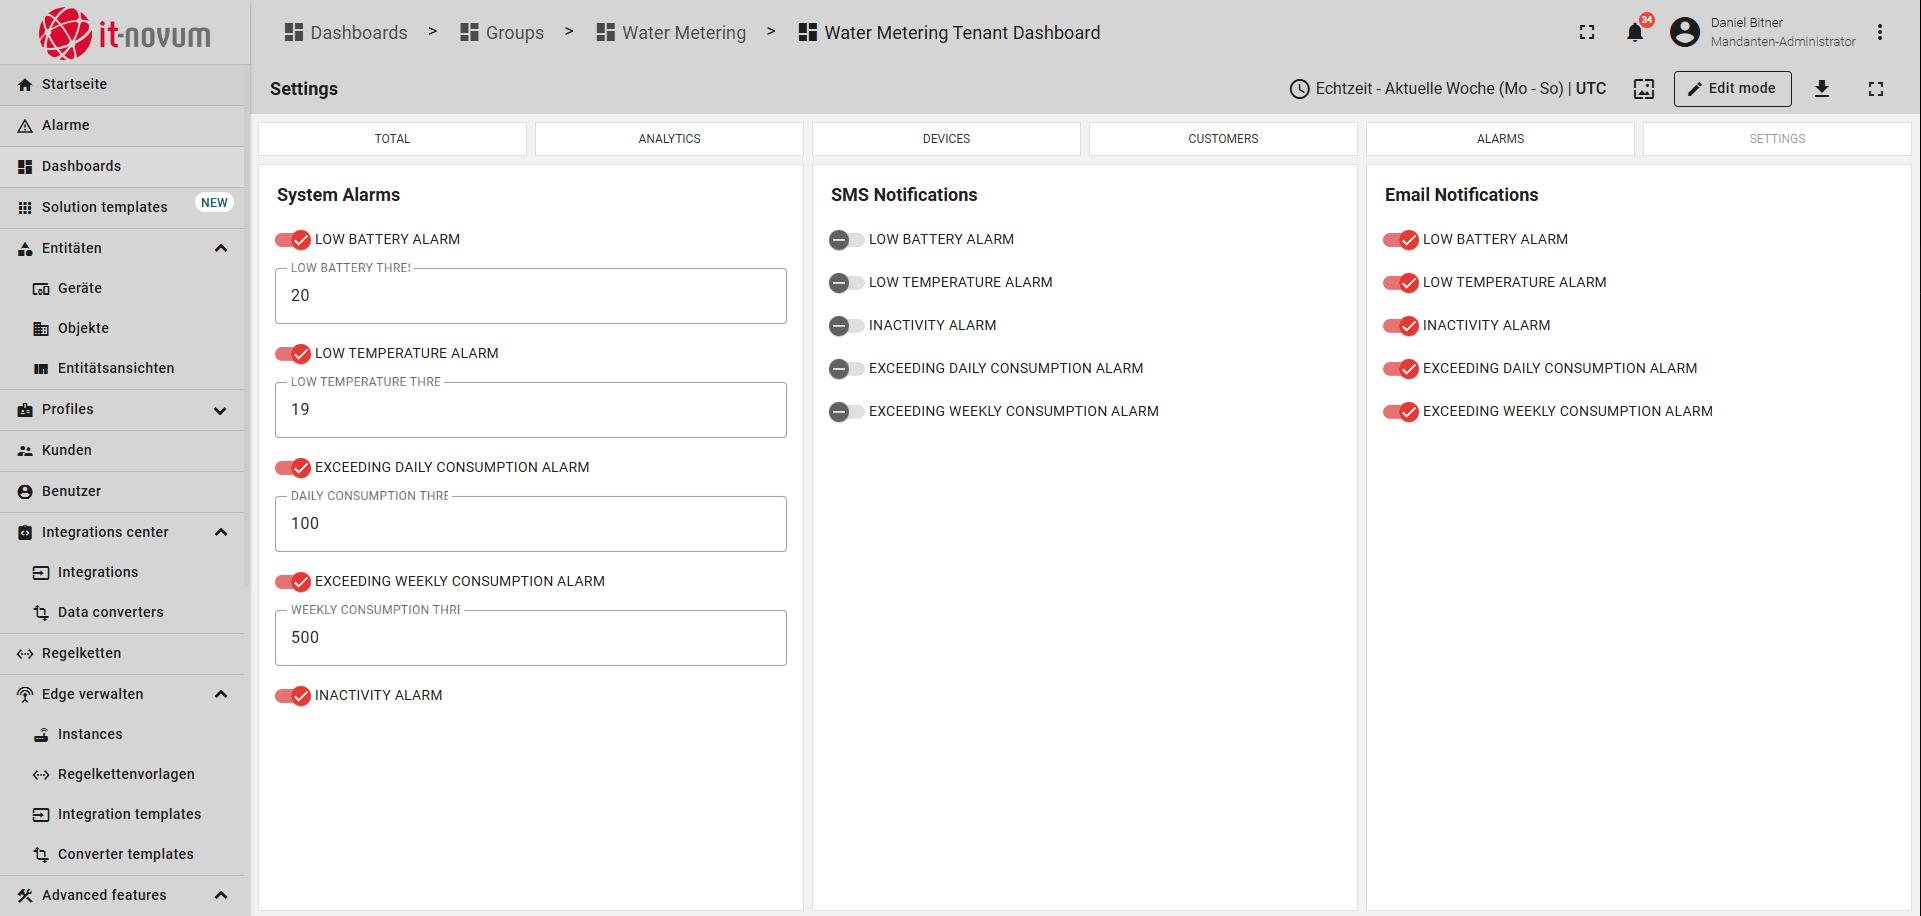Disable System Alarms Low Battery Alarm toggle

coord(294,240)
